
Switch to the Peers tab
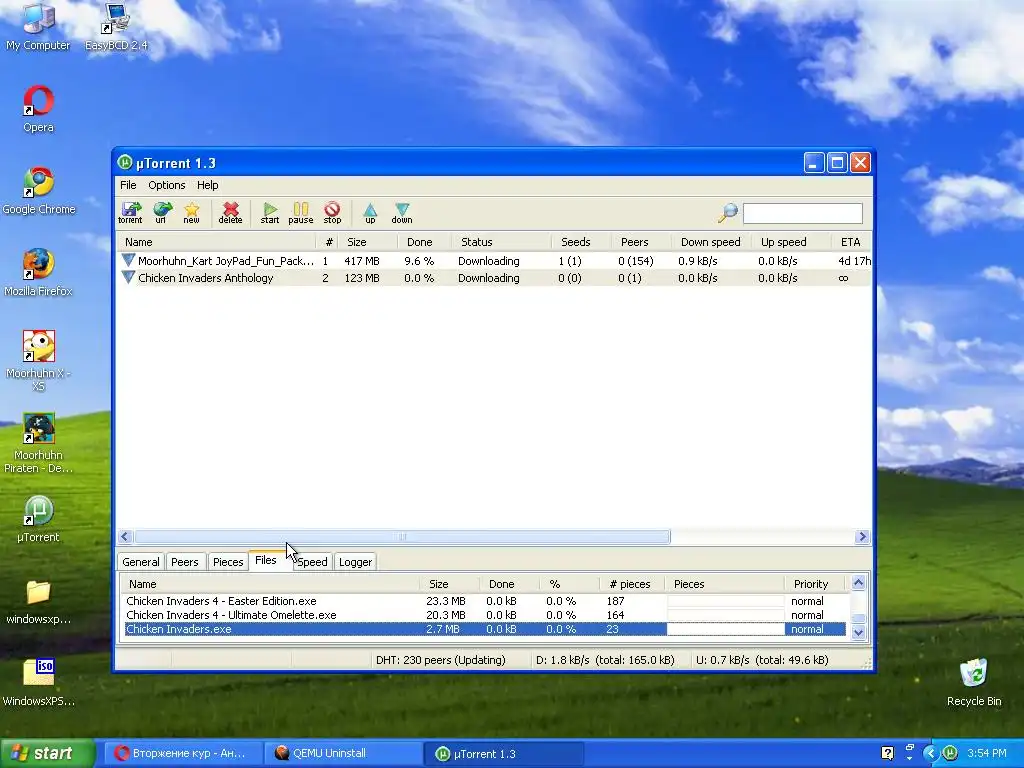[185, 562]
